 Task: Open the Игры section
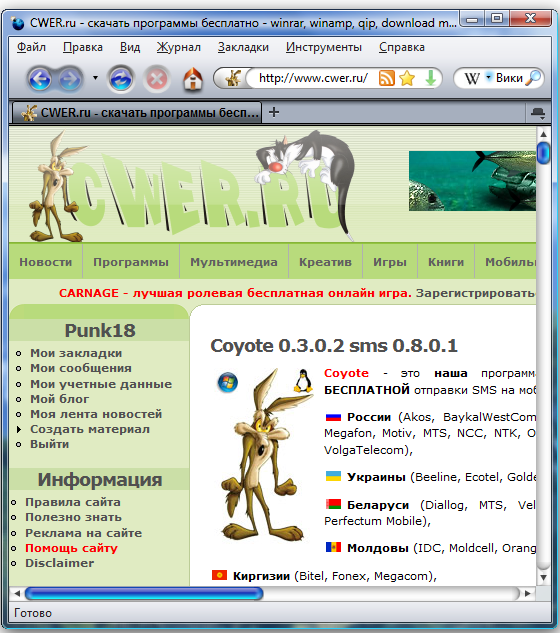pos(390,262)
